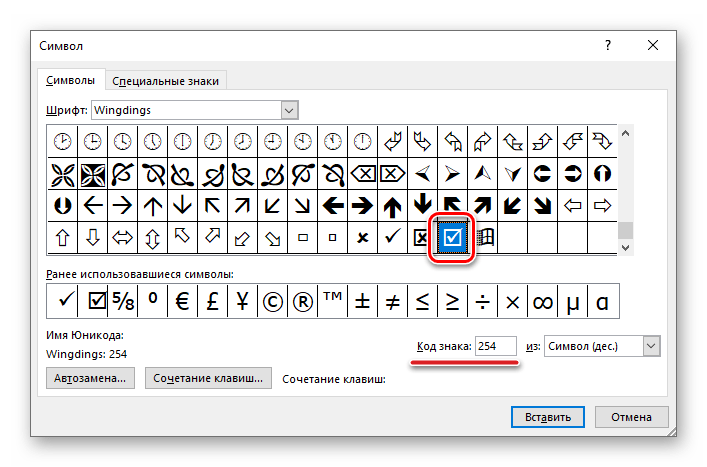Expand the 'из' Символ (дес.) dropdown
The width and height of the screenshot is (707, 467).
(x=652, y=346)
